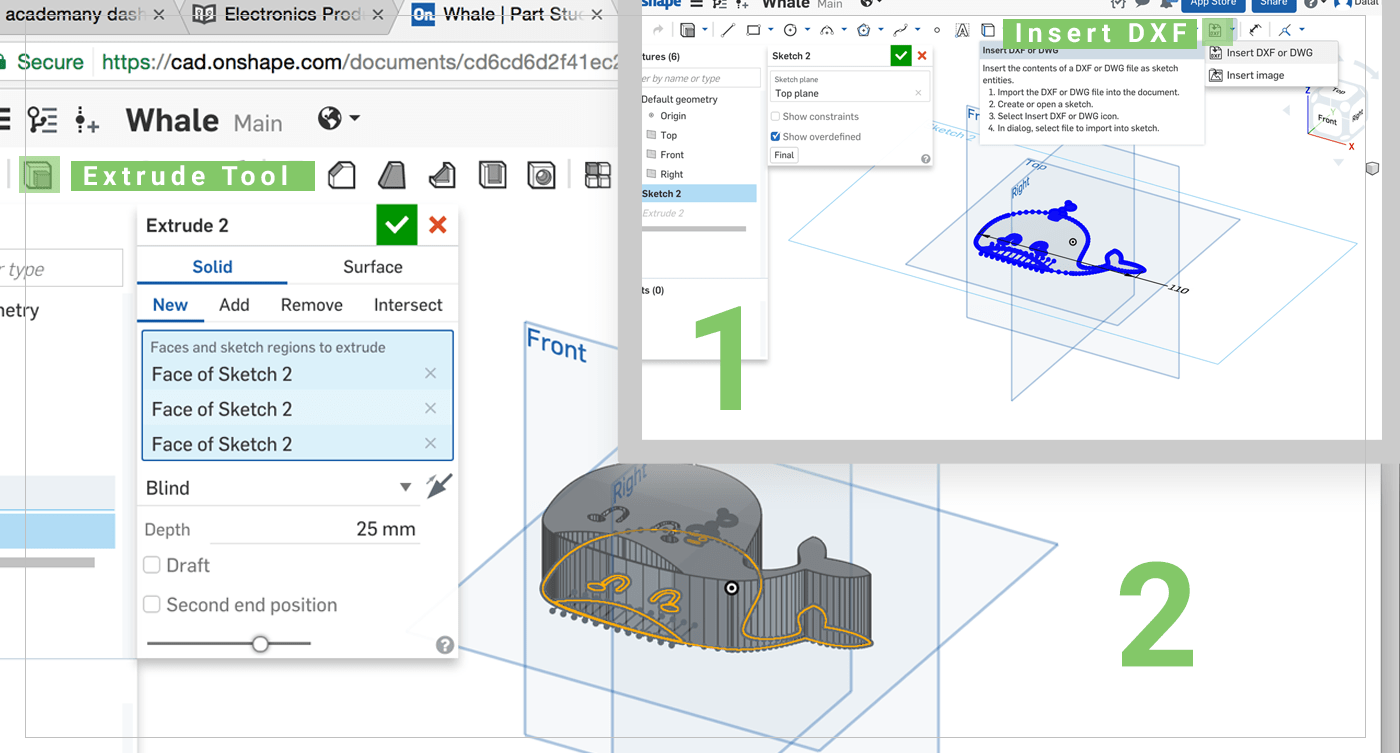1400x753 pixels.
Task: Open help icon in Extrude 2 dialog
Action: click(x=445, y=645)
